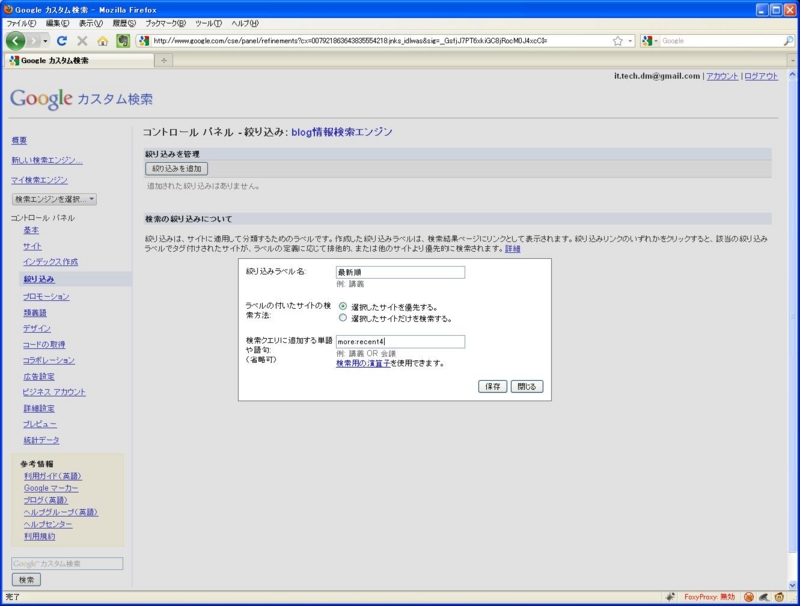The image size is (800, 606).
Task: Open the ツール menu
Action: (x=208, y=23)
